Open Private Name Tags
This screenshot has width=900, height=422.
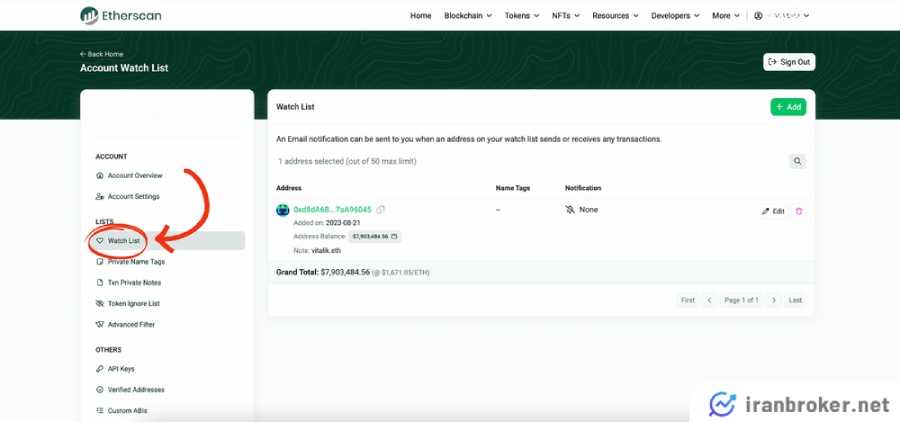(x=130, y=262)
